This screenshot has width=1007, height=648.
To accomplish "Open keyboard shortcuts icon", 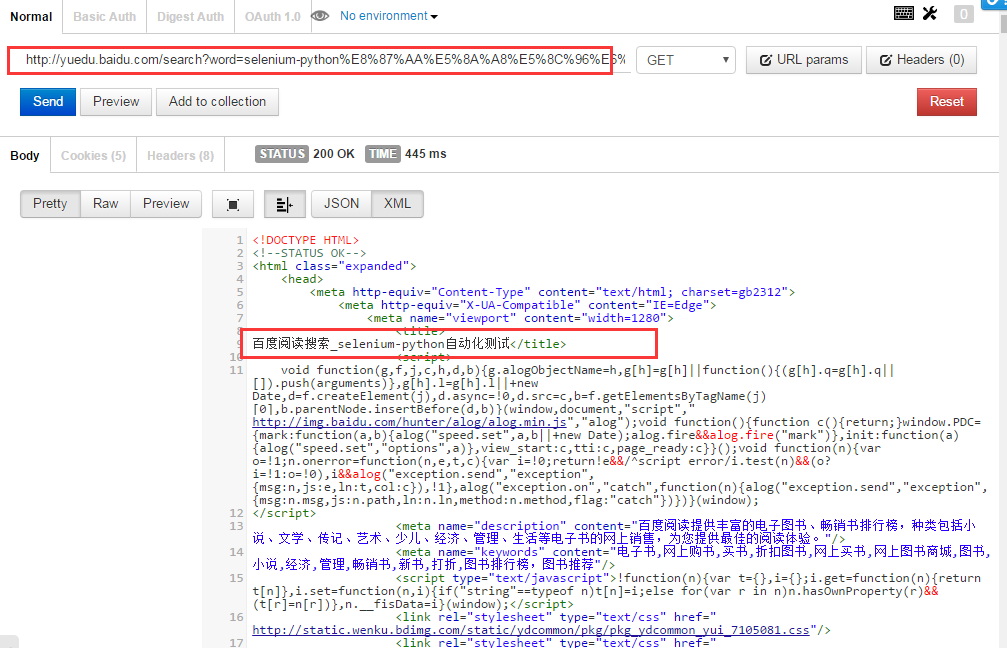I will tap(904, 13).
